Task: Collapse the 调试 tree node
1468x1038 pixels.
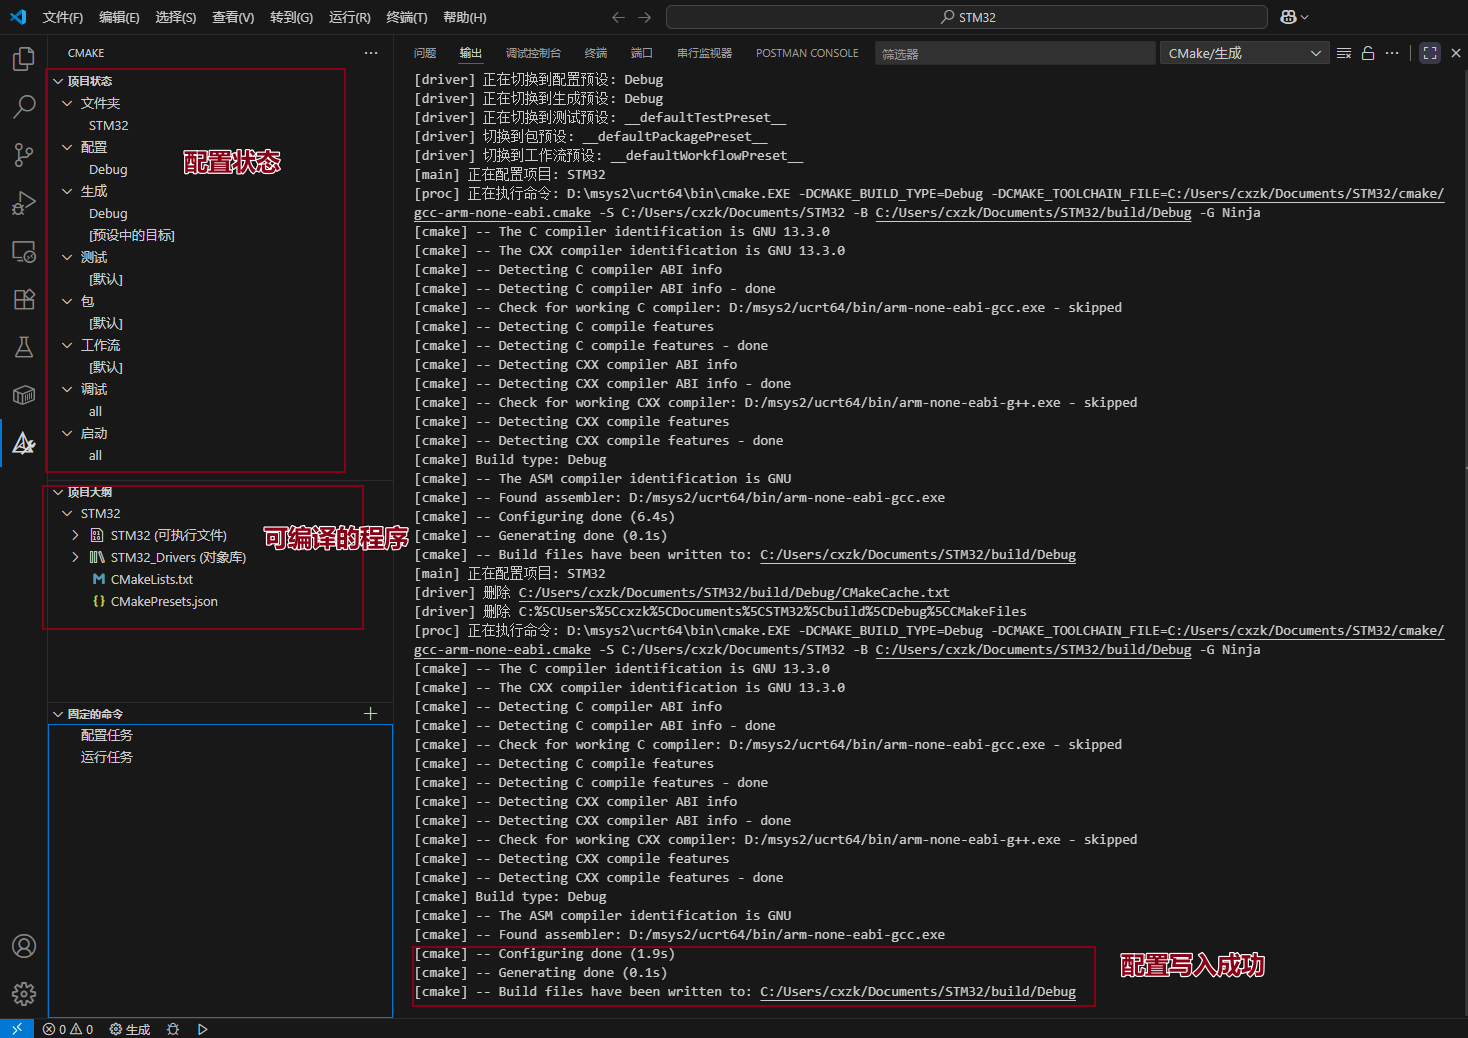Action: [67, 389]
